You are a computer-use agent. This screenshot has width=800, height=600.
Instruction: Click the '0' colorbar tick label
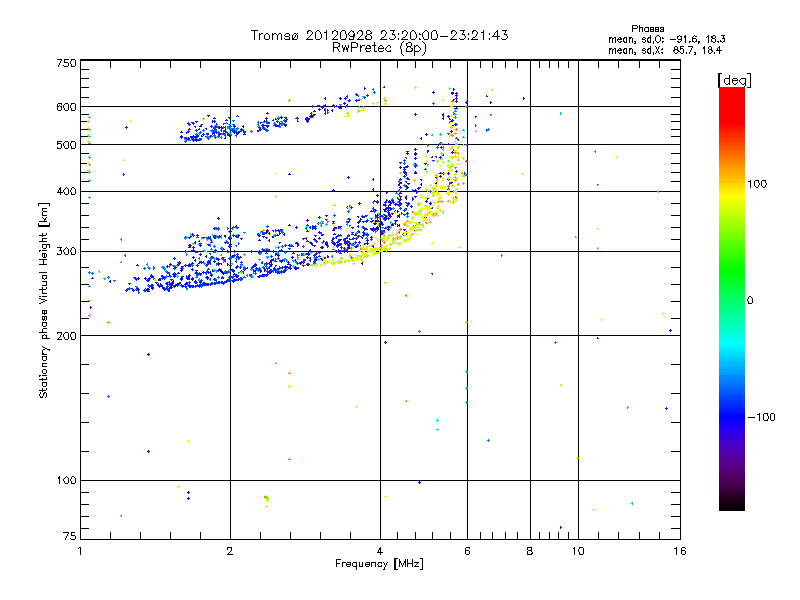749,301
